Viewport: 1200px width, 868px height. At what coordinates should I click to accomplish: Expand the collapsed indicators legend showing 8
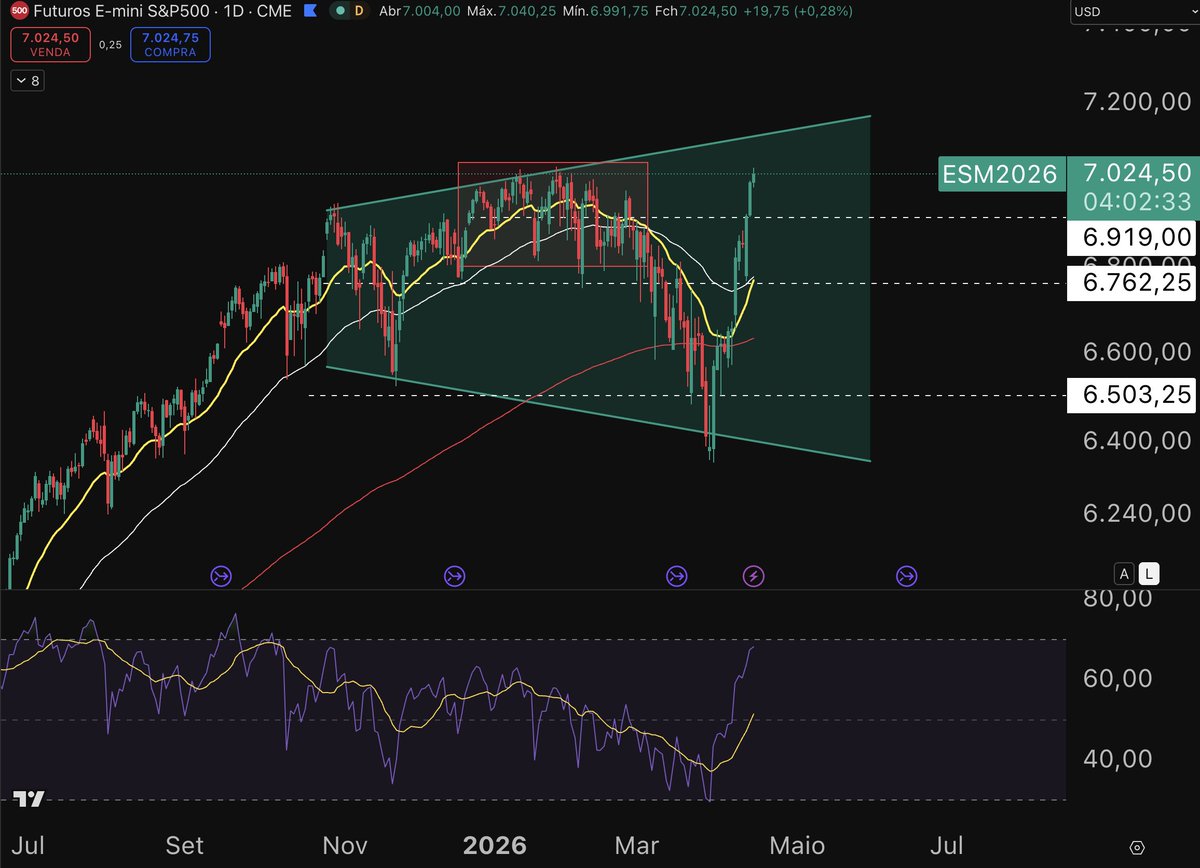pyautogui.click(x=27, y=81)
